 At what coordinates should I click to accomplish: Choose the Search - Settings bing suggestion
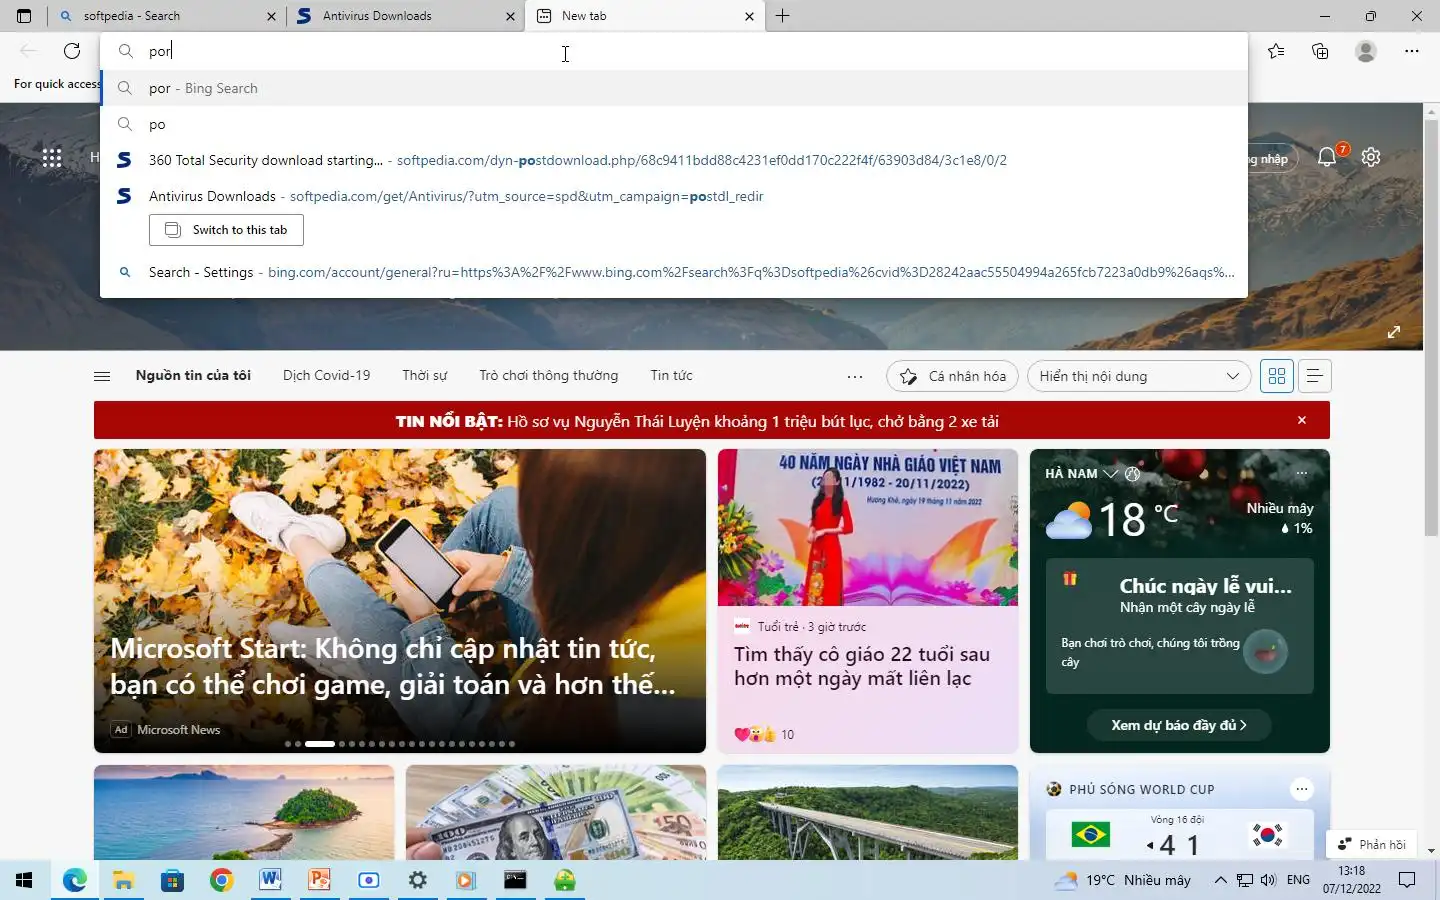click(x=674, y=272)
